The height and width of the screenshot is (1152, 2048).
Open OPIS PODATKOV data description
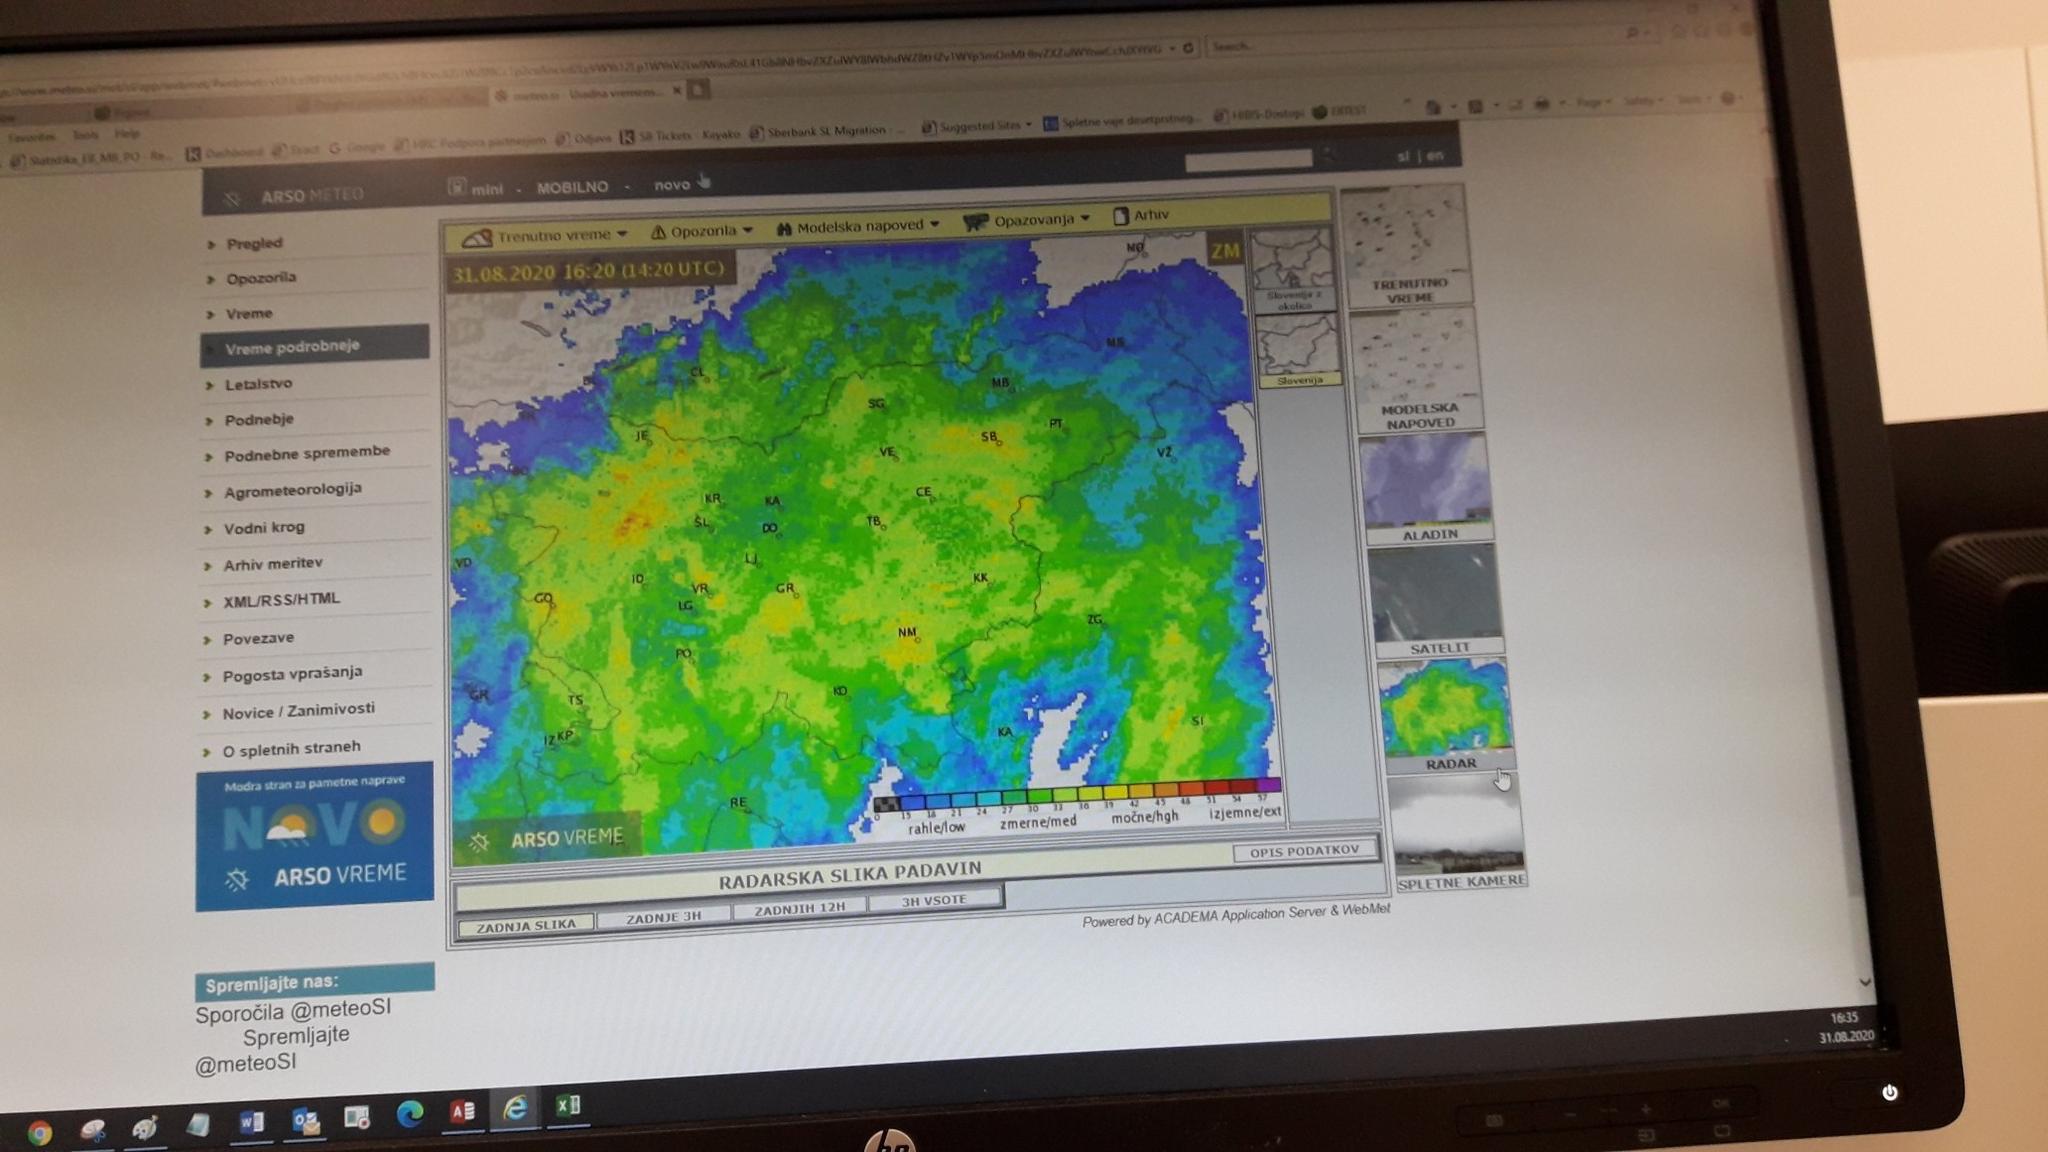coord(1305,851)
